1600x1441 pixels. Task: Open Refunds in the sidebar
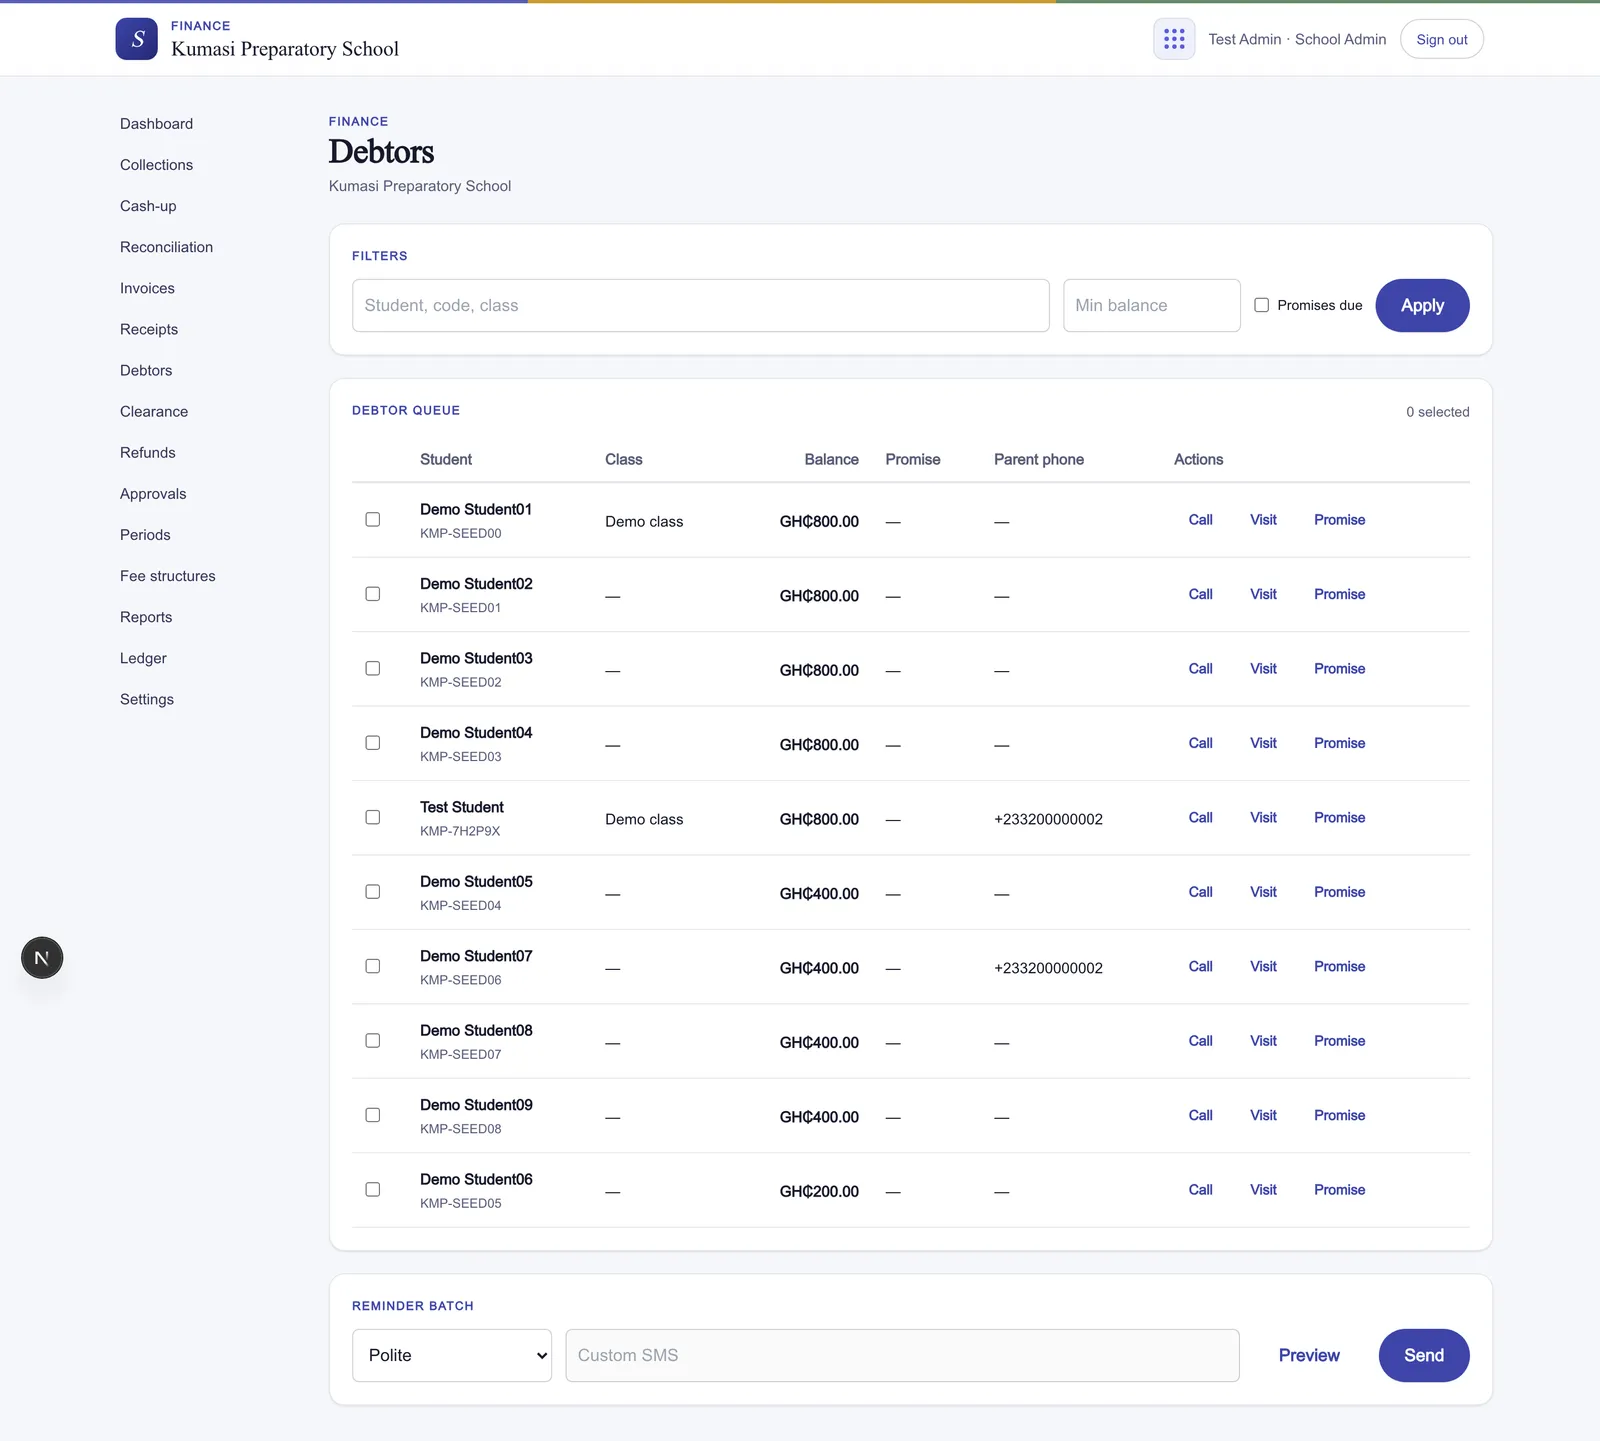(x=148, y=452)
